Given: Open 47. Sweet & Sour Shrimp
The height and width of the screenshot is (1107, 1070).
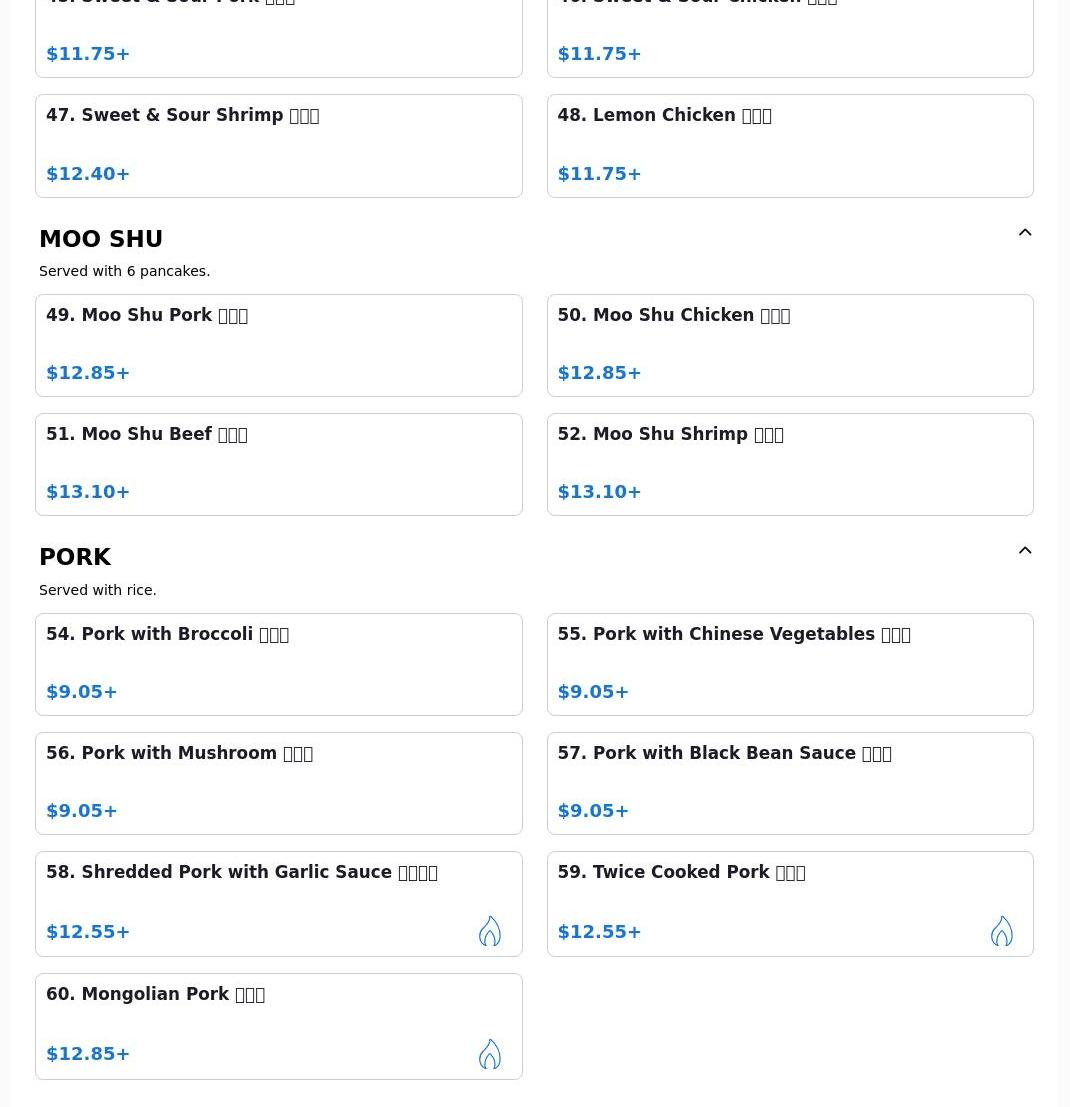Looking at the screenshot, I should click(278, 145).
